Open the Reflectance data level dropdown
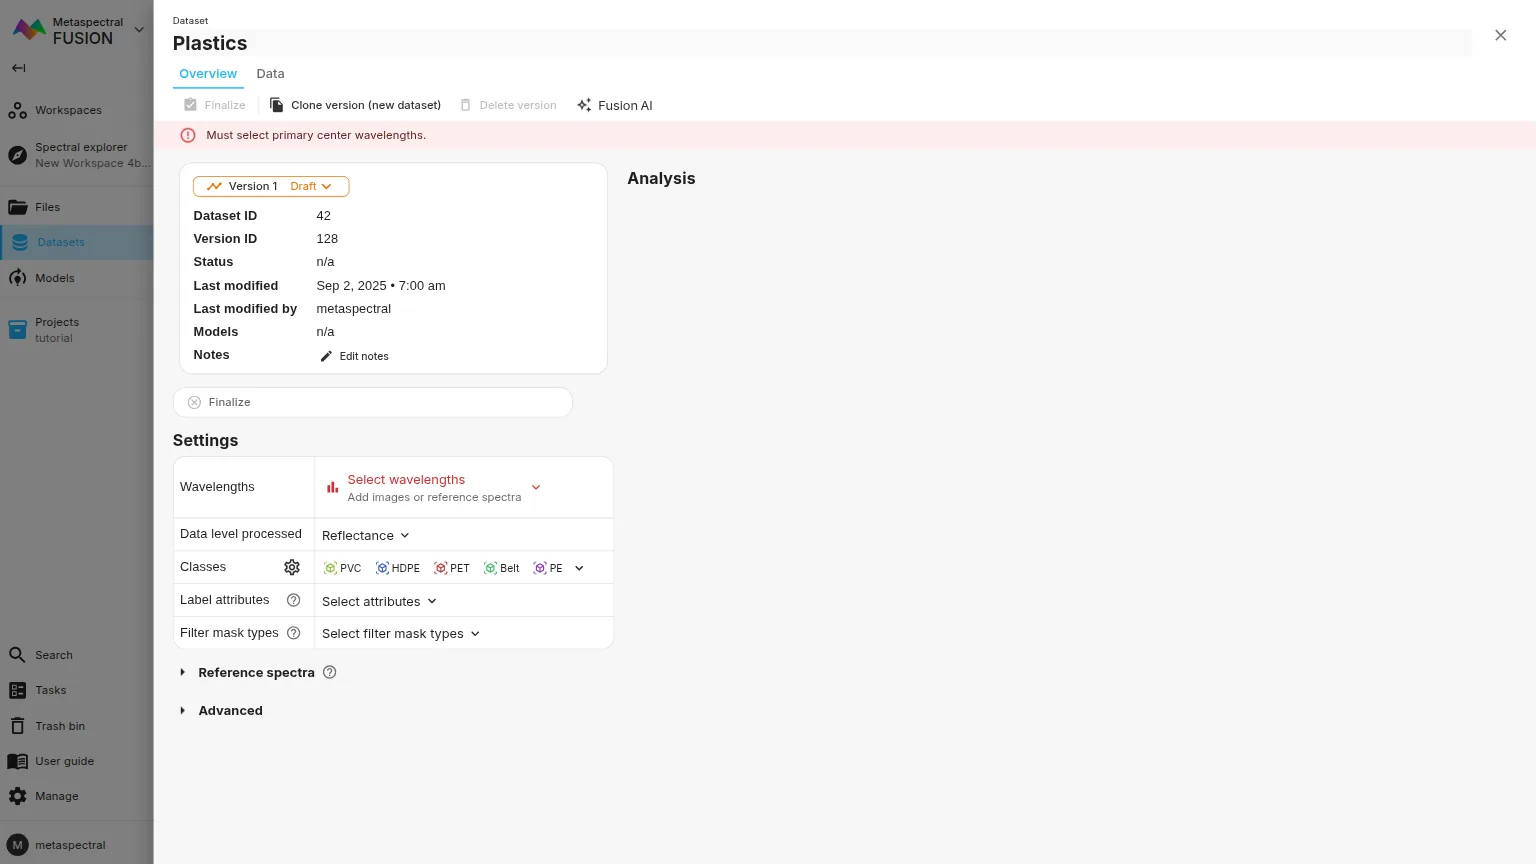The image size is (1536, 864). [366, 536]
